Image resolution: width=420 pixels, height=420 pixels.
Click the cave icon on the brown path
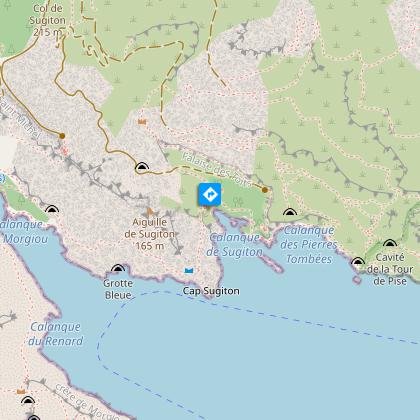coord(142,167)
